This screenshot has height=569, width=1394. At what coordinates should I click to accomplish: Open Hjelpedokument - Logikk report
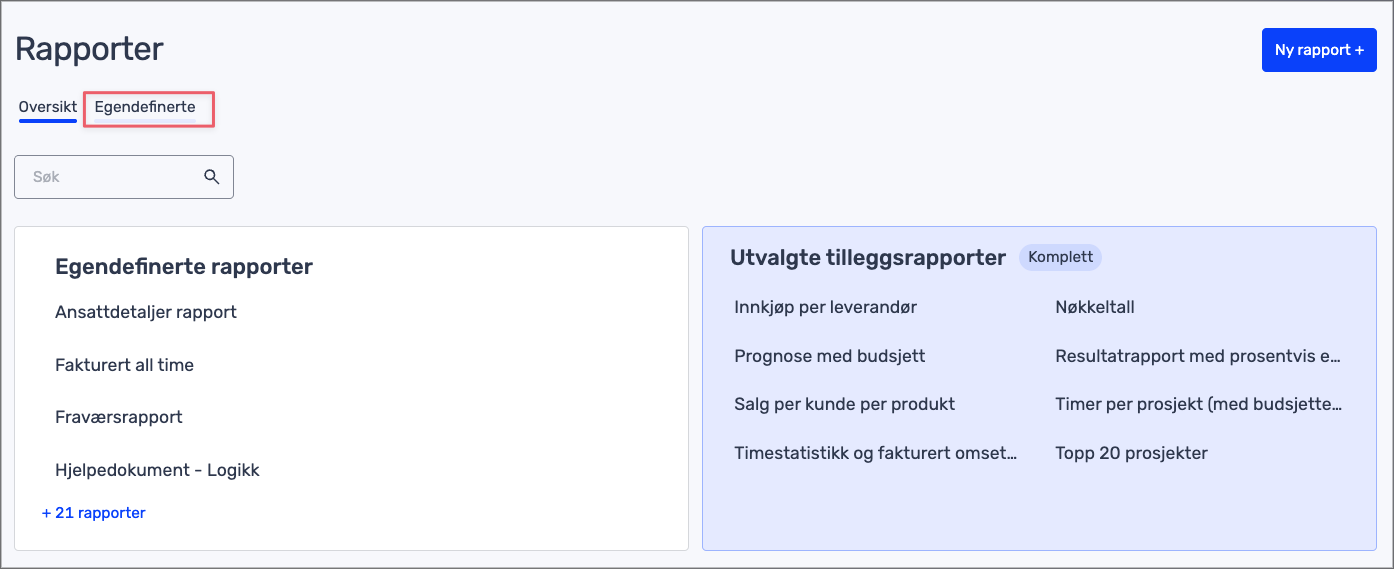pyautogui.click(x=157, y=470)
